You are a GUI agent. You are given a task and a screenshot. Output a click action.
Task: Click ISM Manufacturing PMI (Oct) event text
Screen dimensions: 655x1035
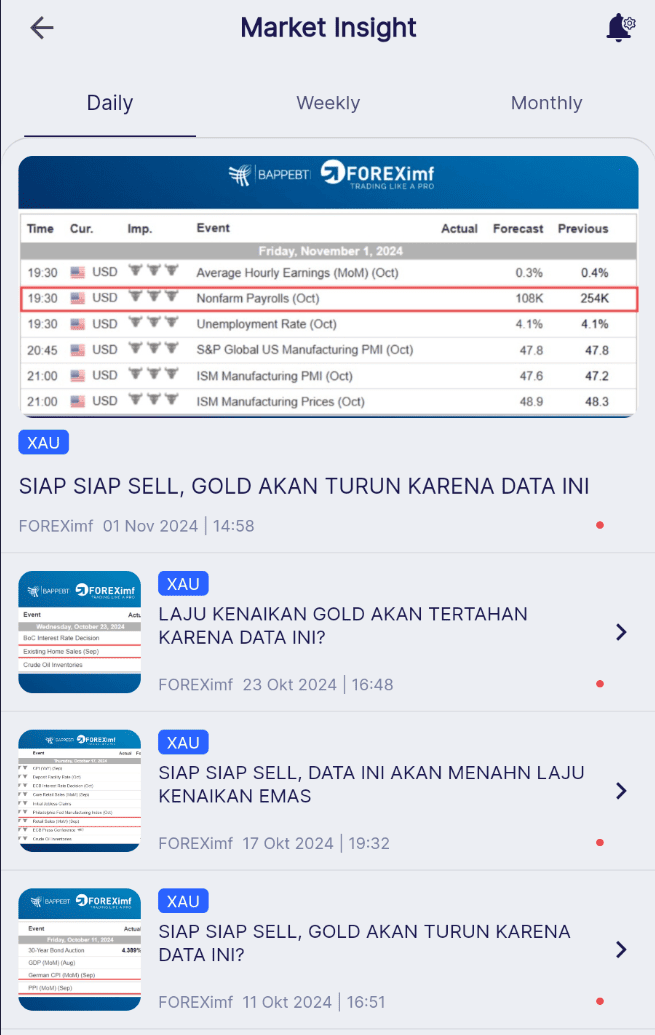(274, 376)
